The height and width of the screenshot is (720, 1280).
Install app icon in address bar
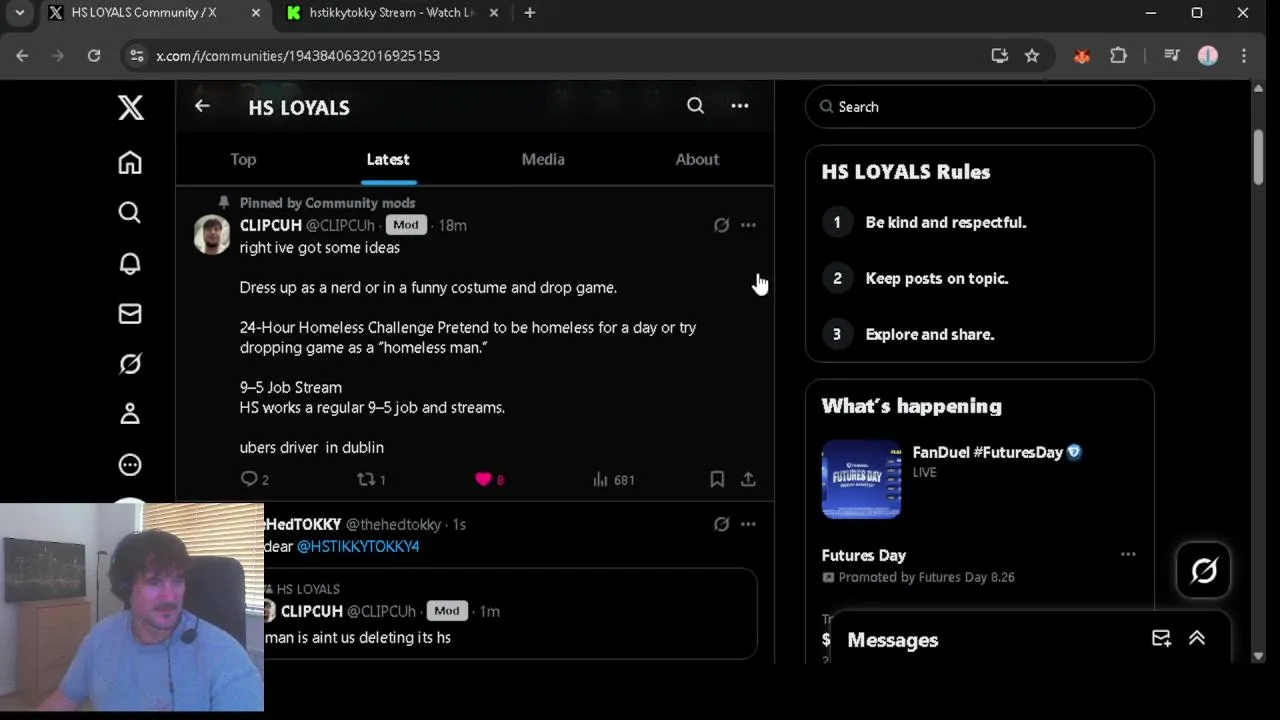[x=999, y=56]
